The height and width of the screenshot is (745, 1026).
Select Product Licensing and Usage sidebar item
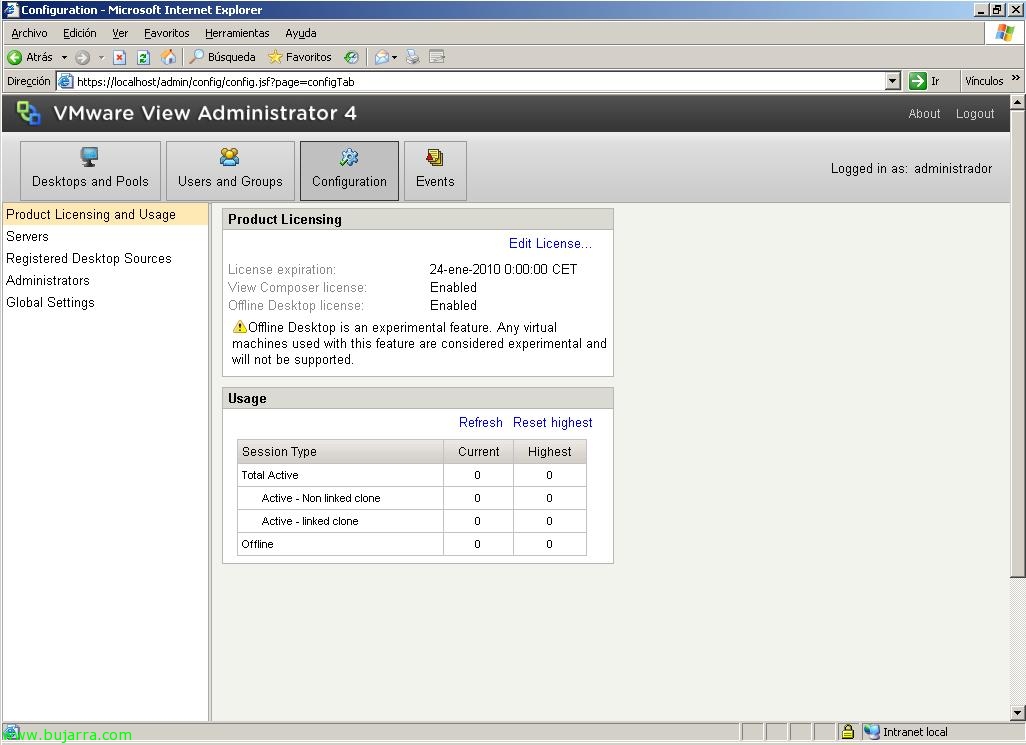tap(105, 215)
